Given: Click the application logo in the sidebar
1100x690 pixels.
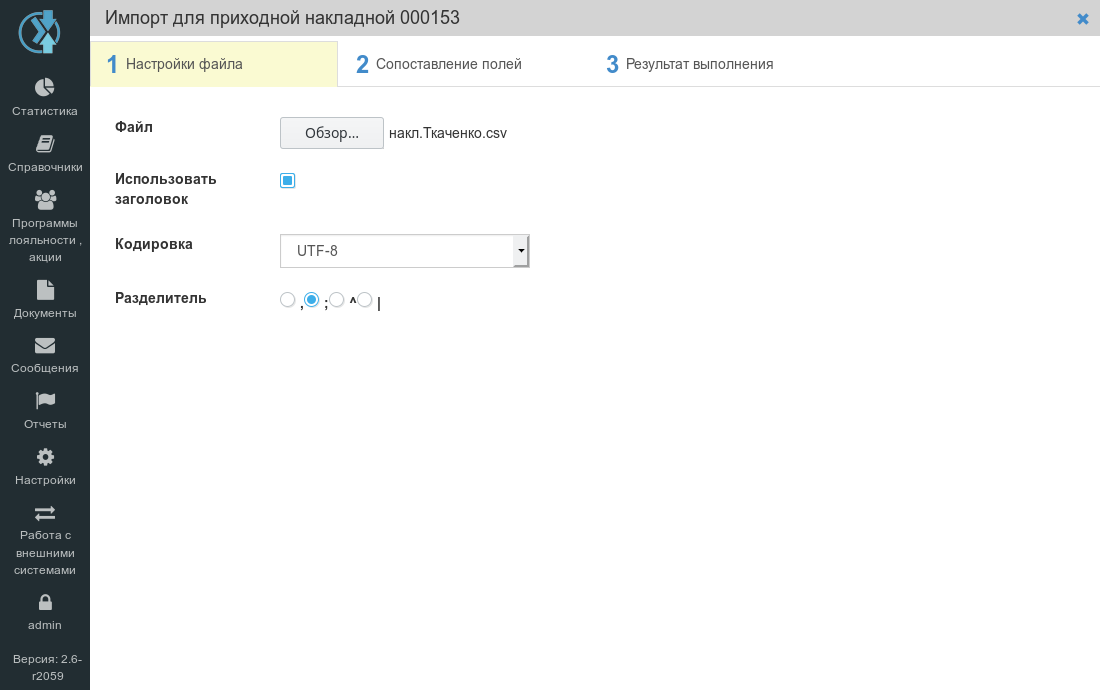Looking at the screenshot, I should (x=40, y=32).
